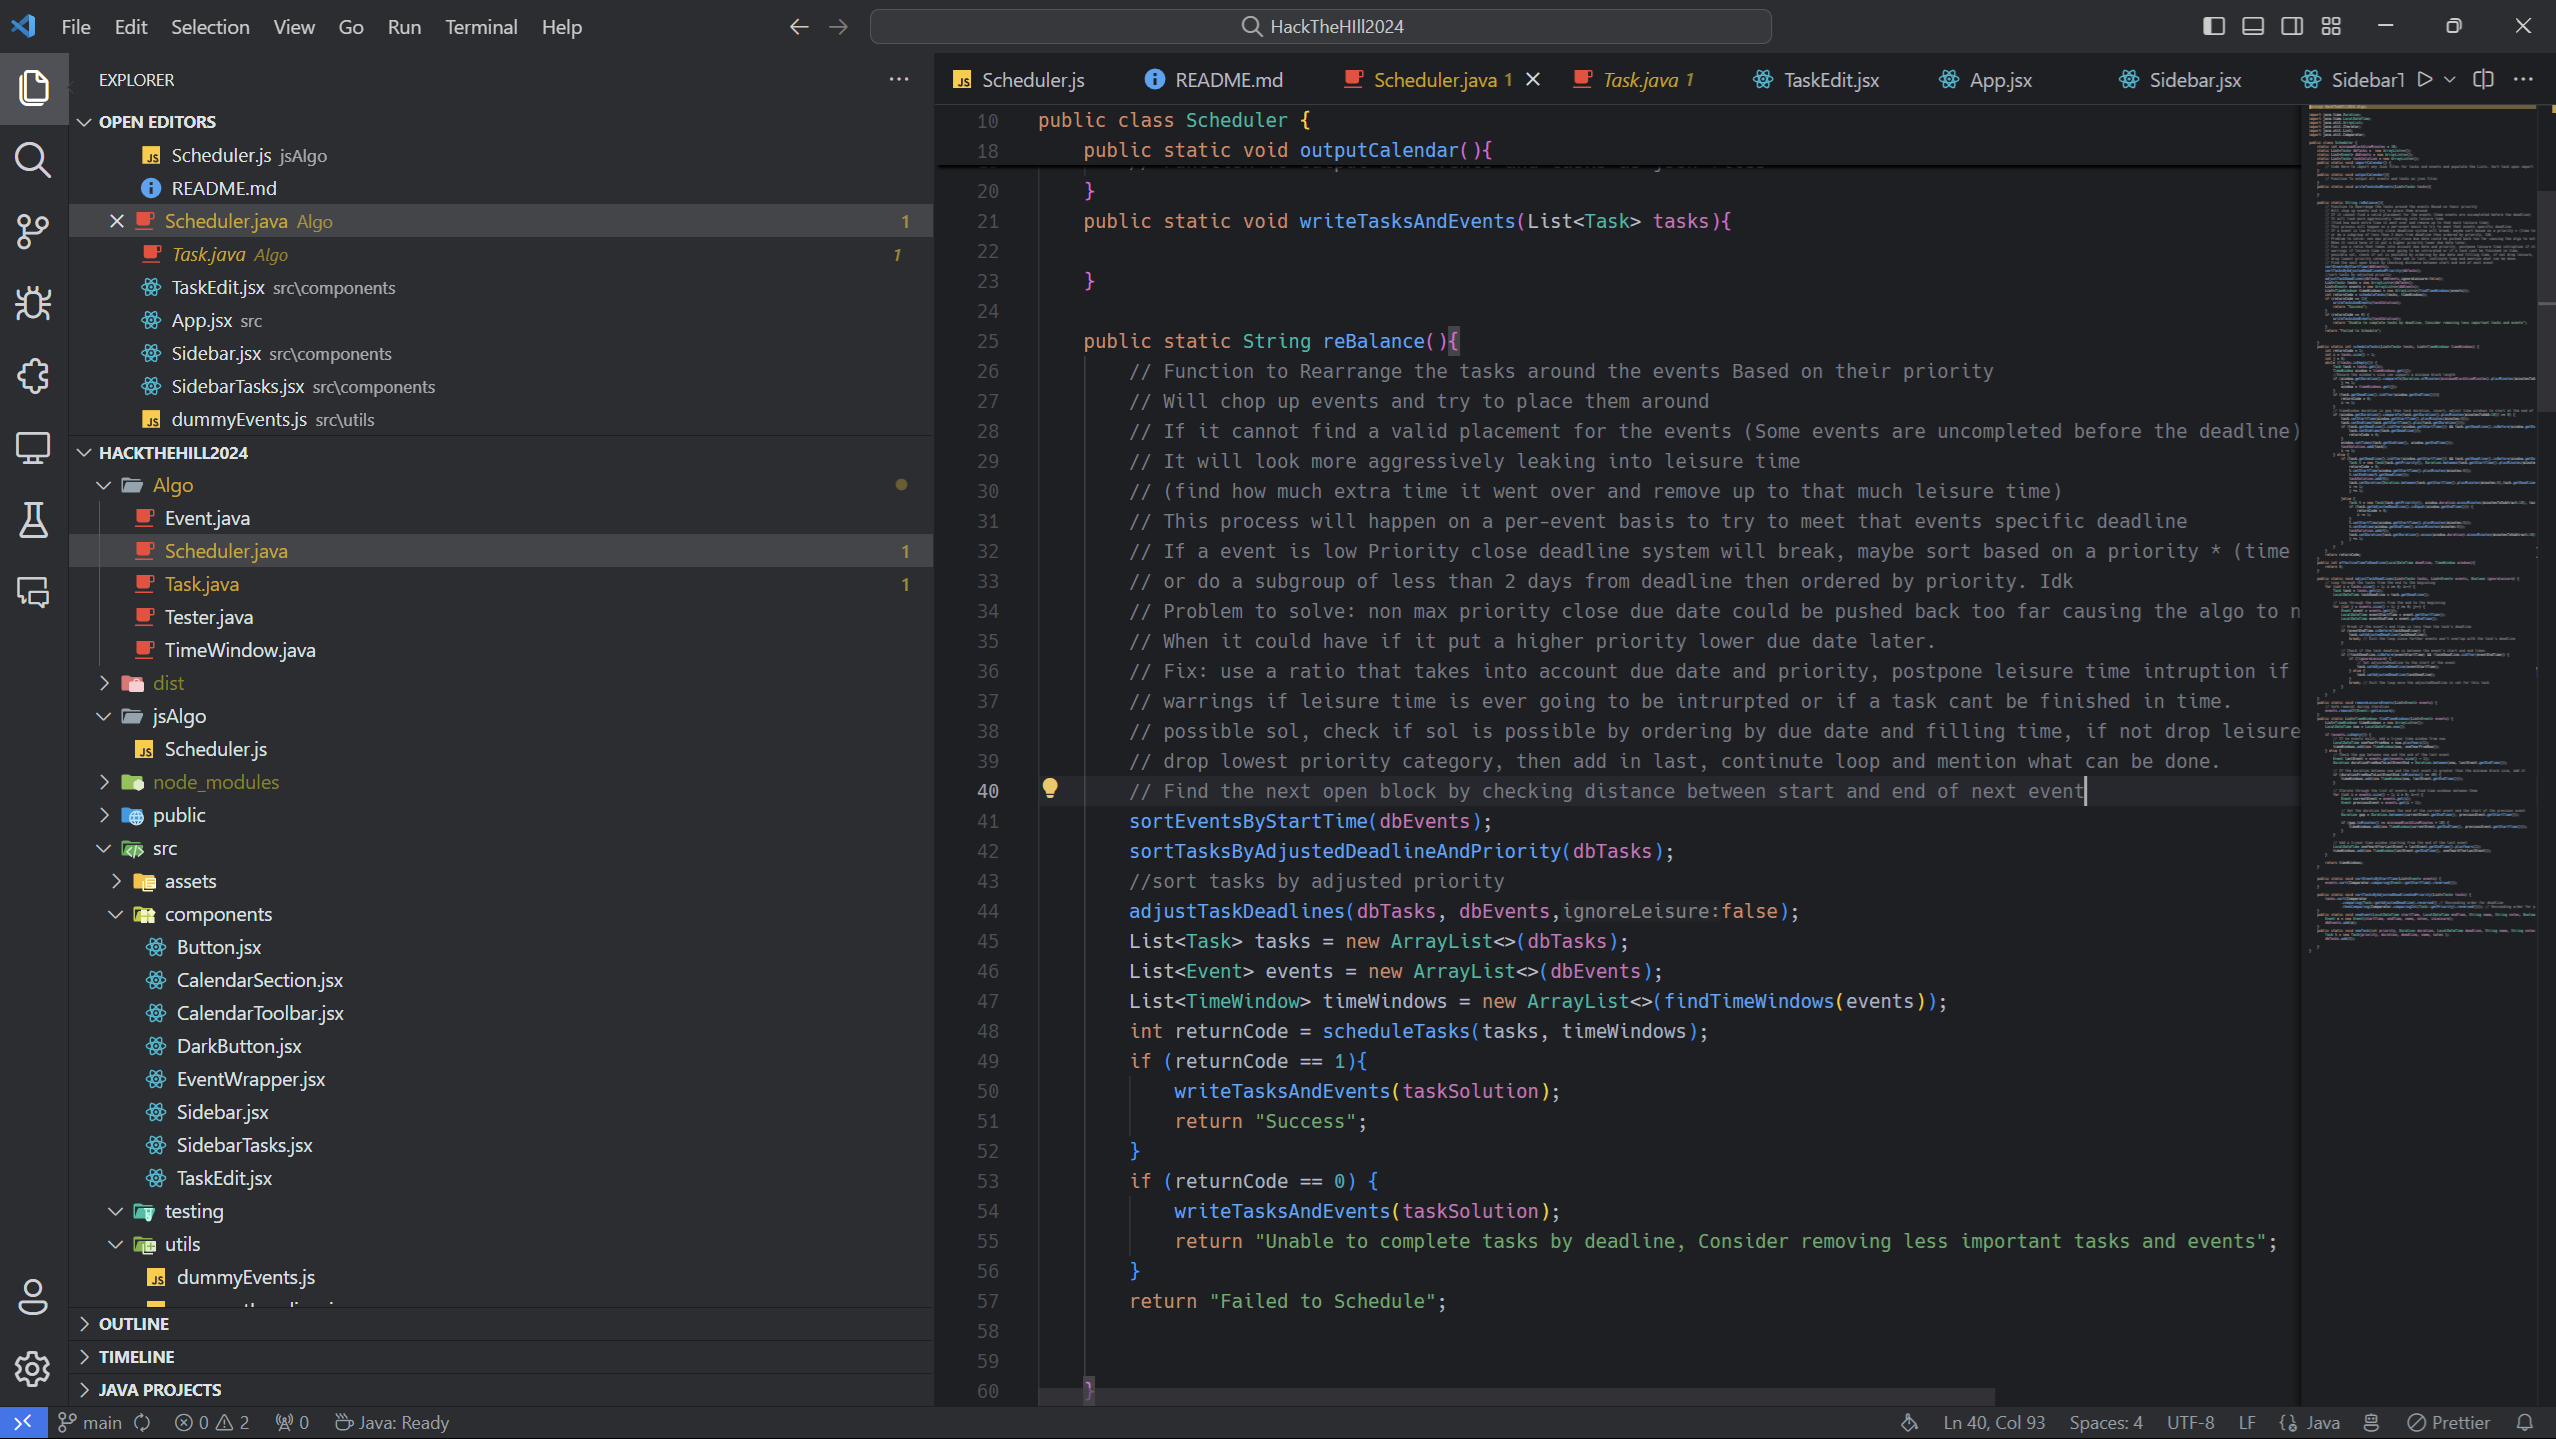Open the Extensions view
The image size is (2556, 1439).
33,376
